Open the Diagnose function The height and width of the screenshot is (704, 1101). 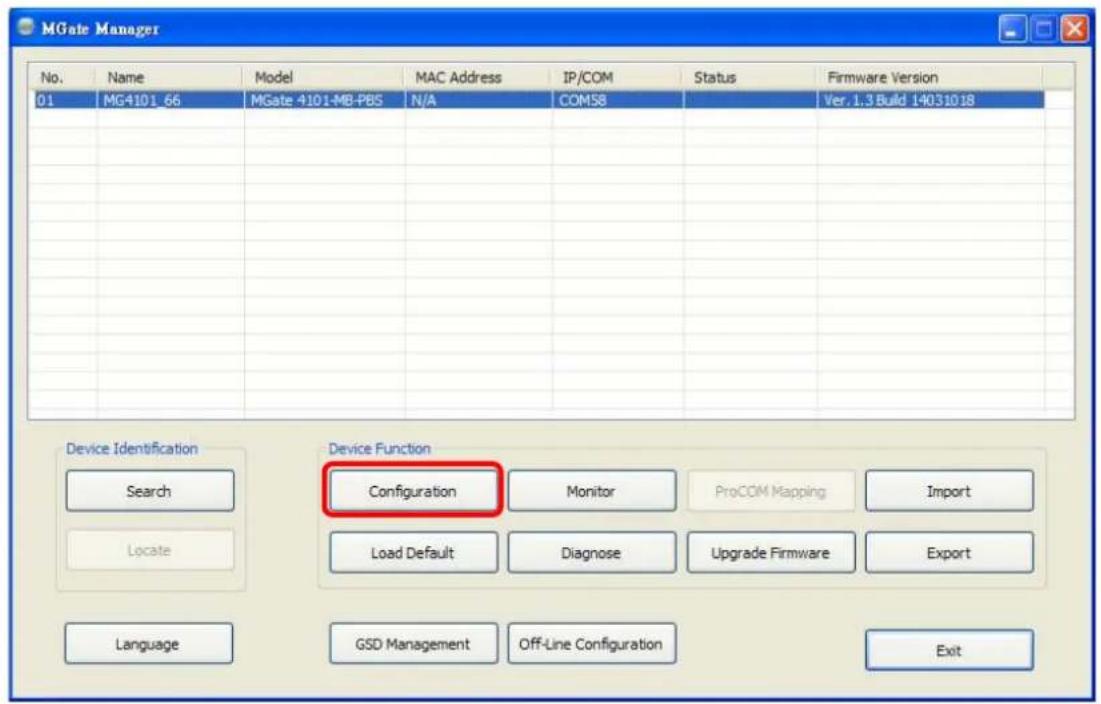591,552
